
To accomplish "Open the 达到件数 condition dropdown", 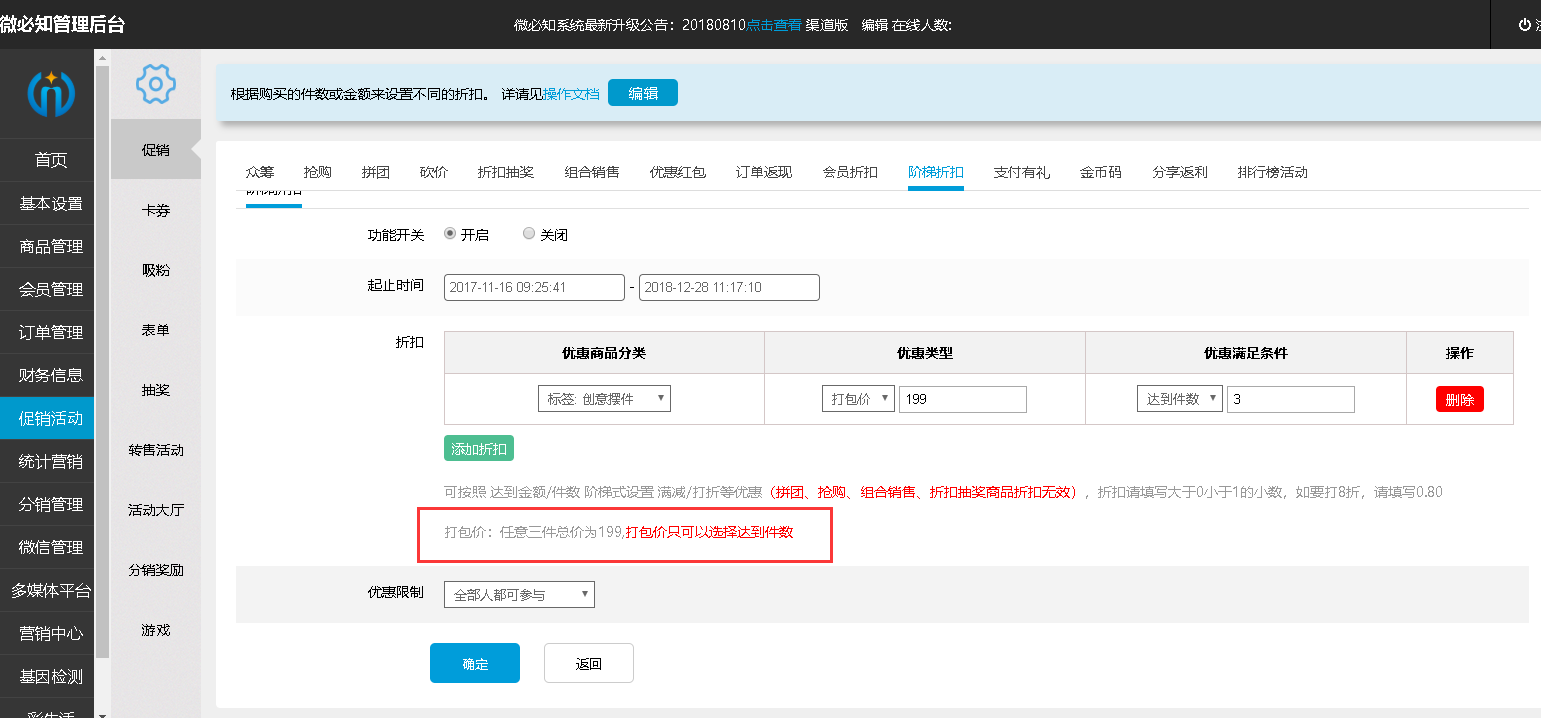I will pyautogui.click(x=1180, y=399).
